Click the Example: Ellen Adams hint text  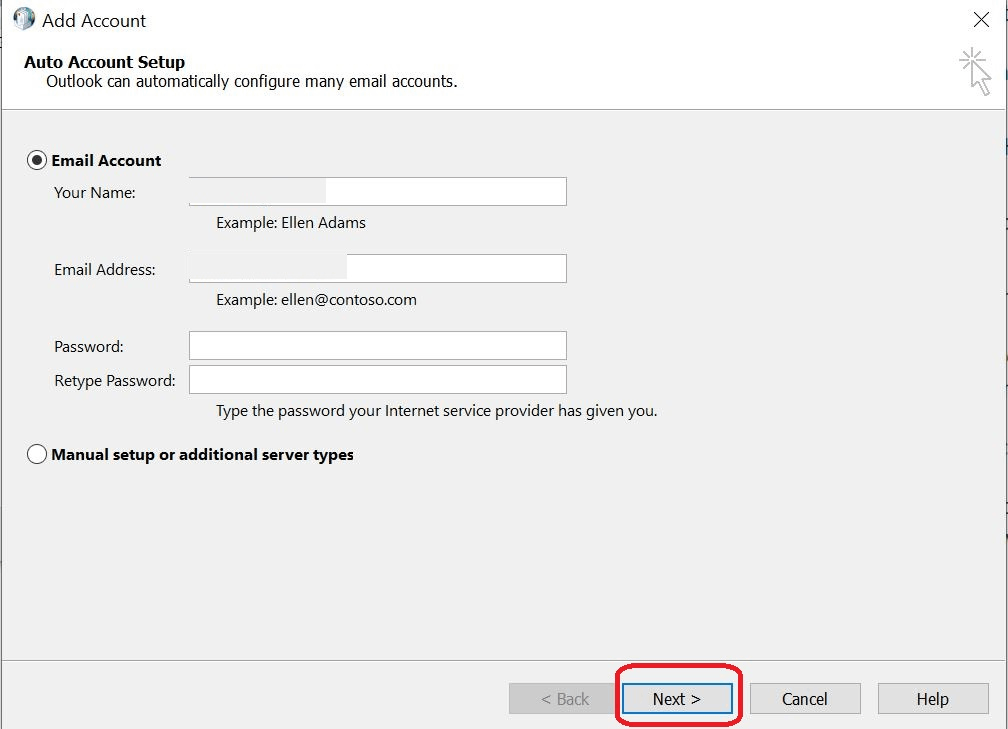(290, 222)
